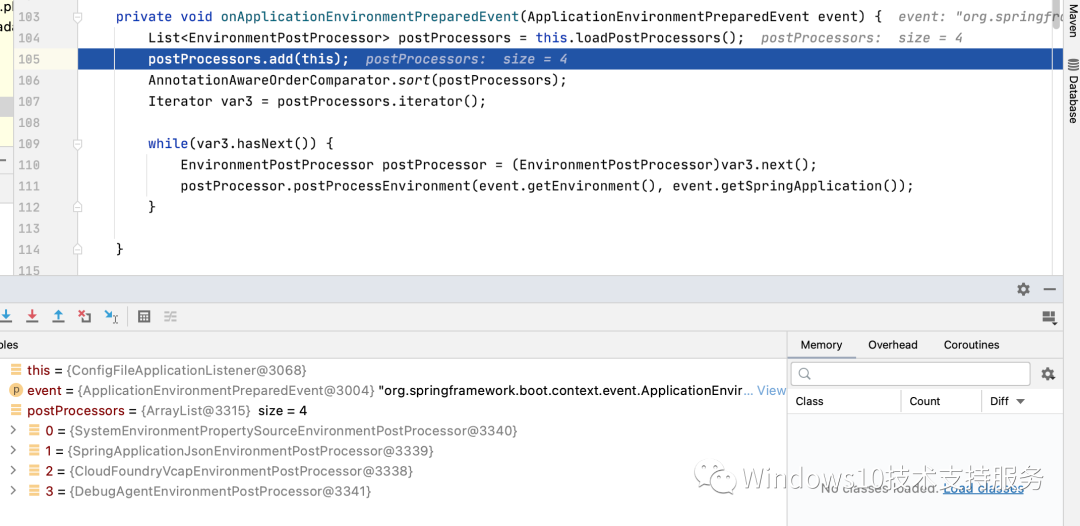Screen dimensions: 1080x526
Task: Click the while keyword on line 109
Action: pyautogui.click(x=167, y=144)
